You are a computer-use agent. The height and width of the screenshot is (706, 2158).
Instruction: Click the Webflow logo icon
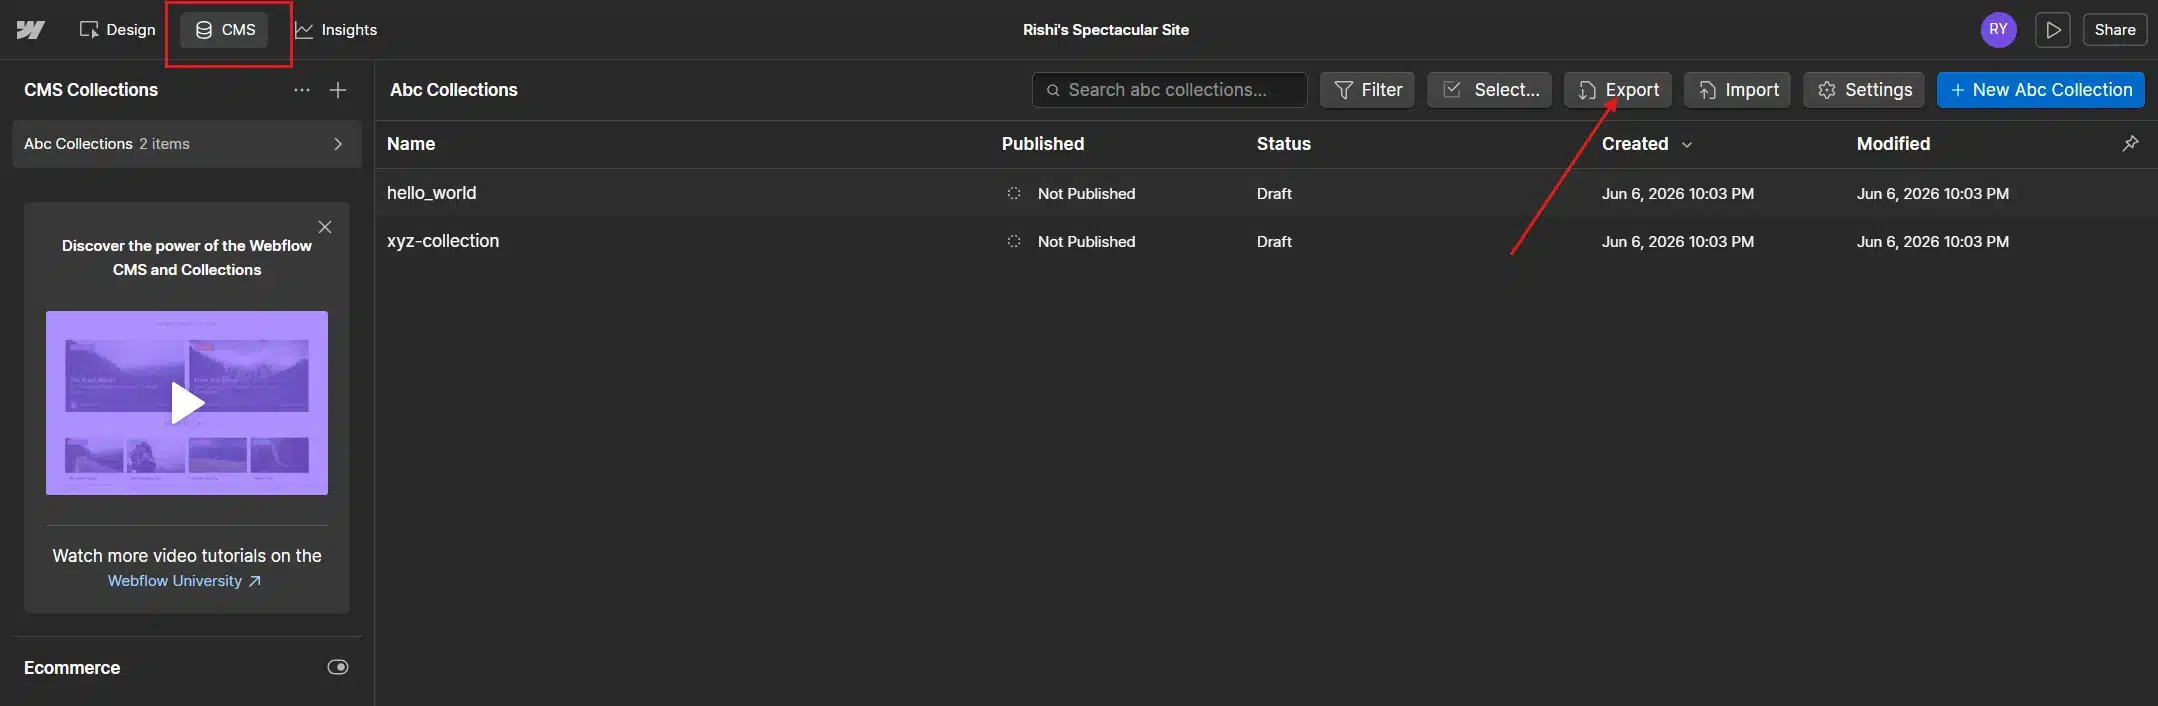point(31,30)
